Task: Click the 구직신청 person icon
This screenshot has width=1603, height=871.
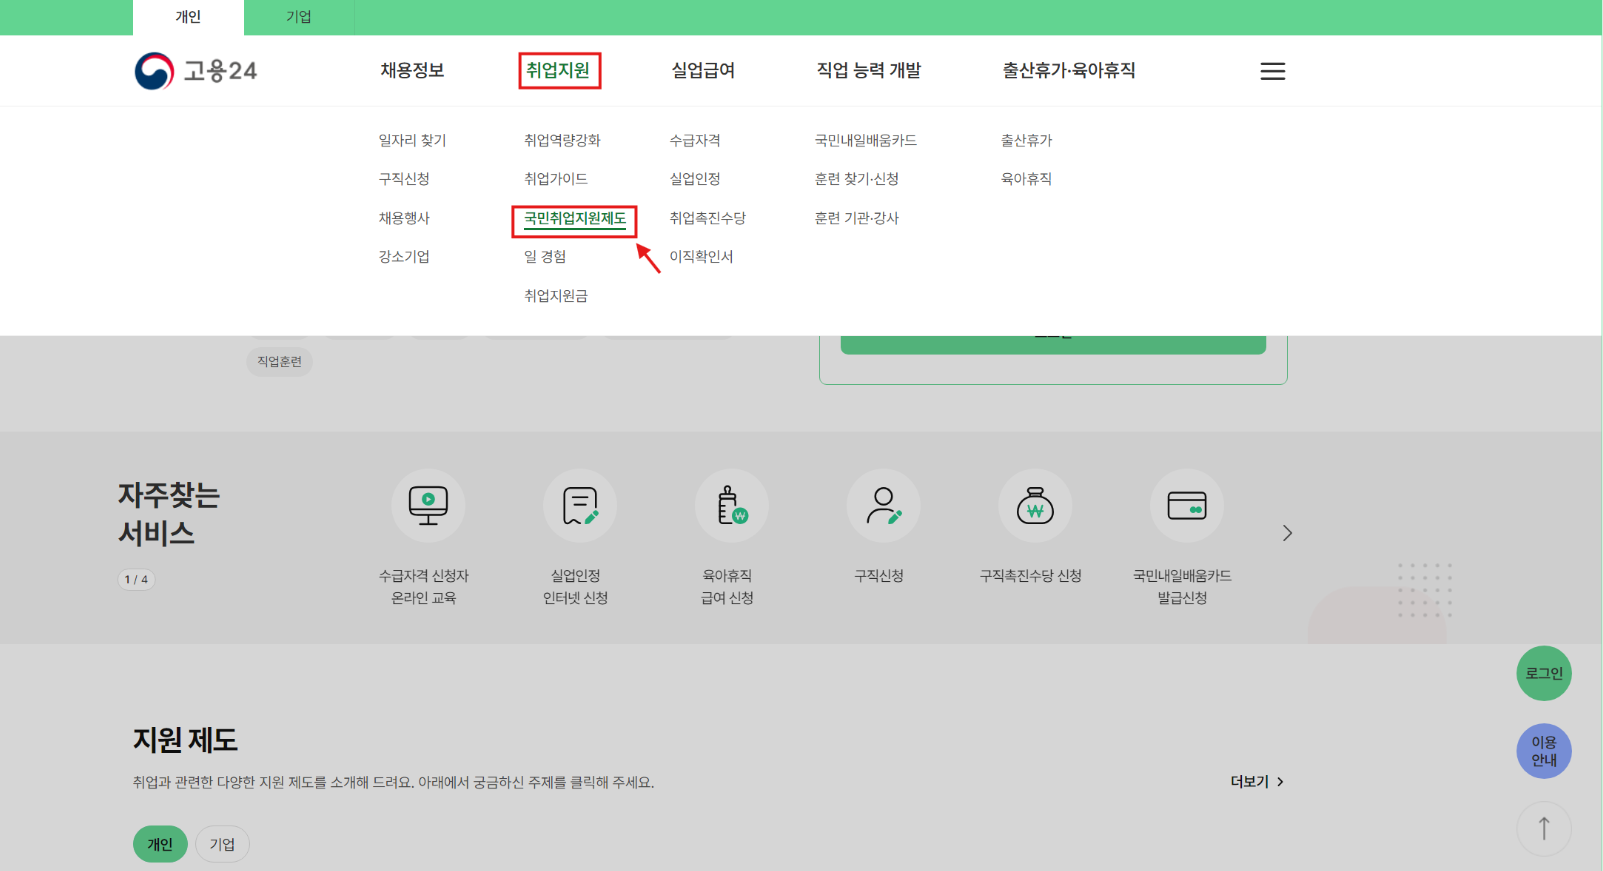Action: point(884,505)
